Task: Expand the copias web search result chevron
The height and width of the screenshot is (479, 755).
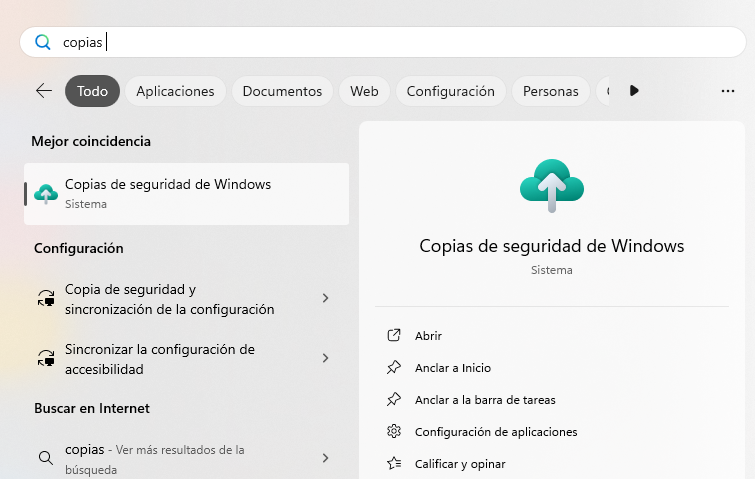Action: click(325, 458)
